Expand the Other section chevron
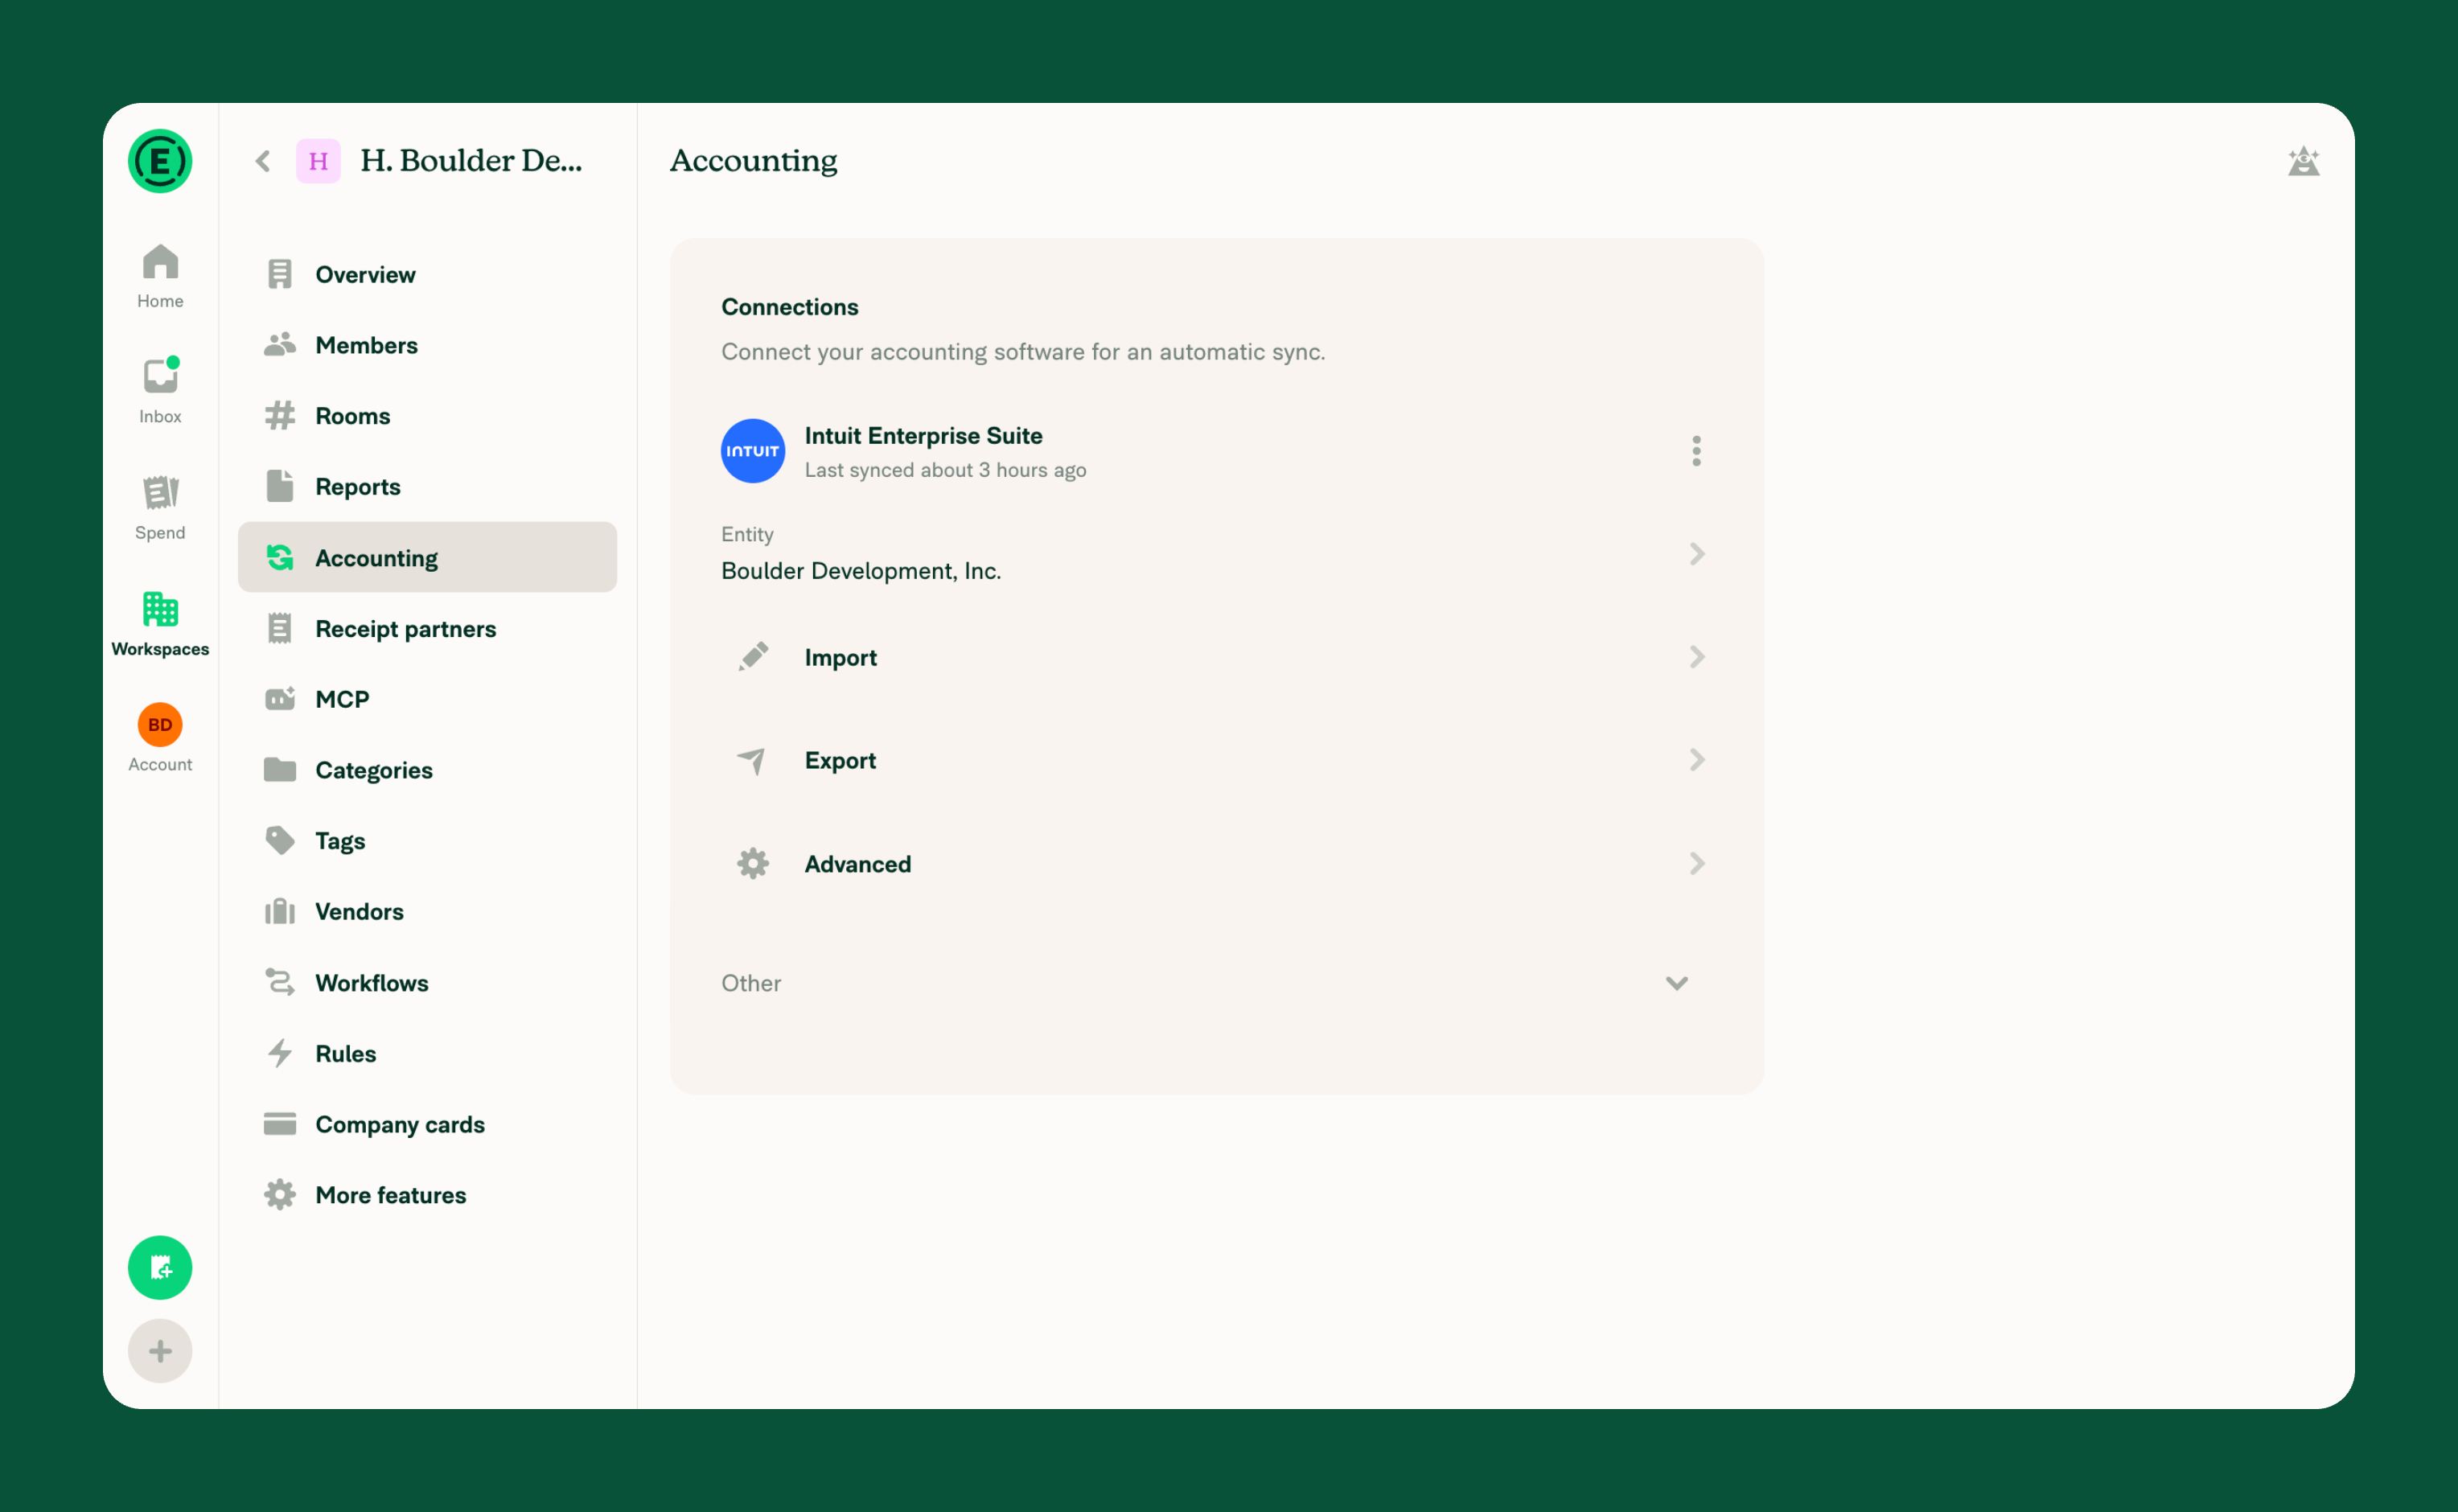Image resolution: width=2458 pixels, height=1512 pixels. [x=1677, y=983]
